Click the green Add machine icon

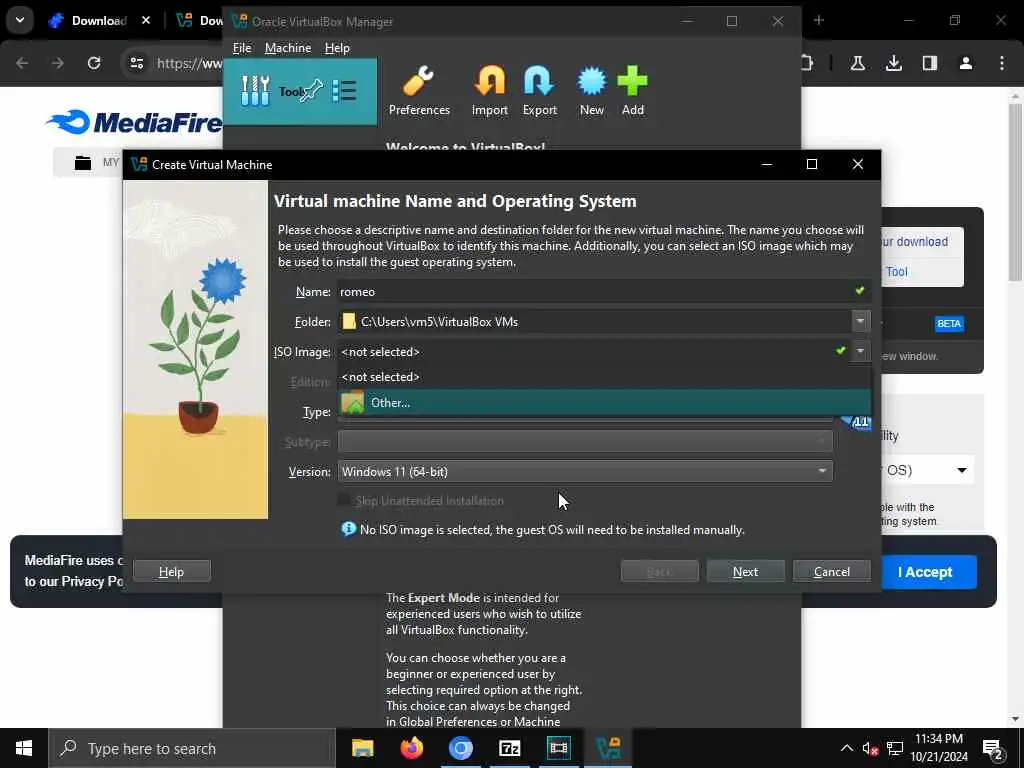[632, 82]
